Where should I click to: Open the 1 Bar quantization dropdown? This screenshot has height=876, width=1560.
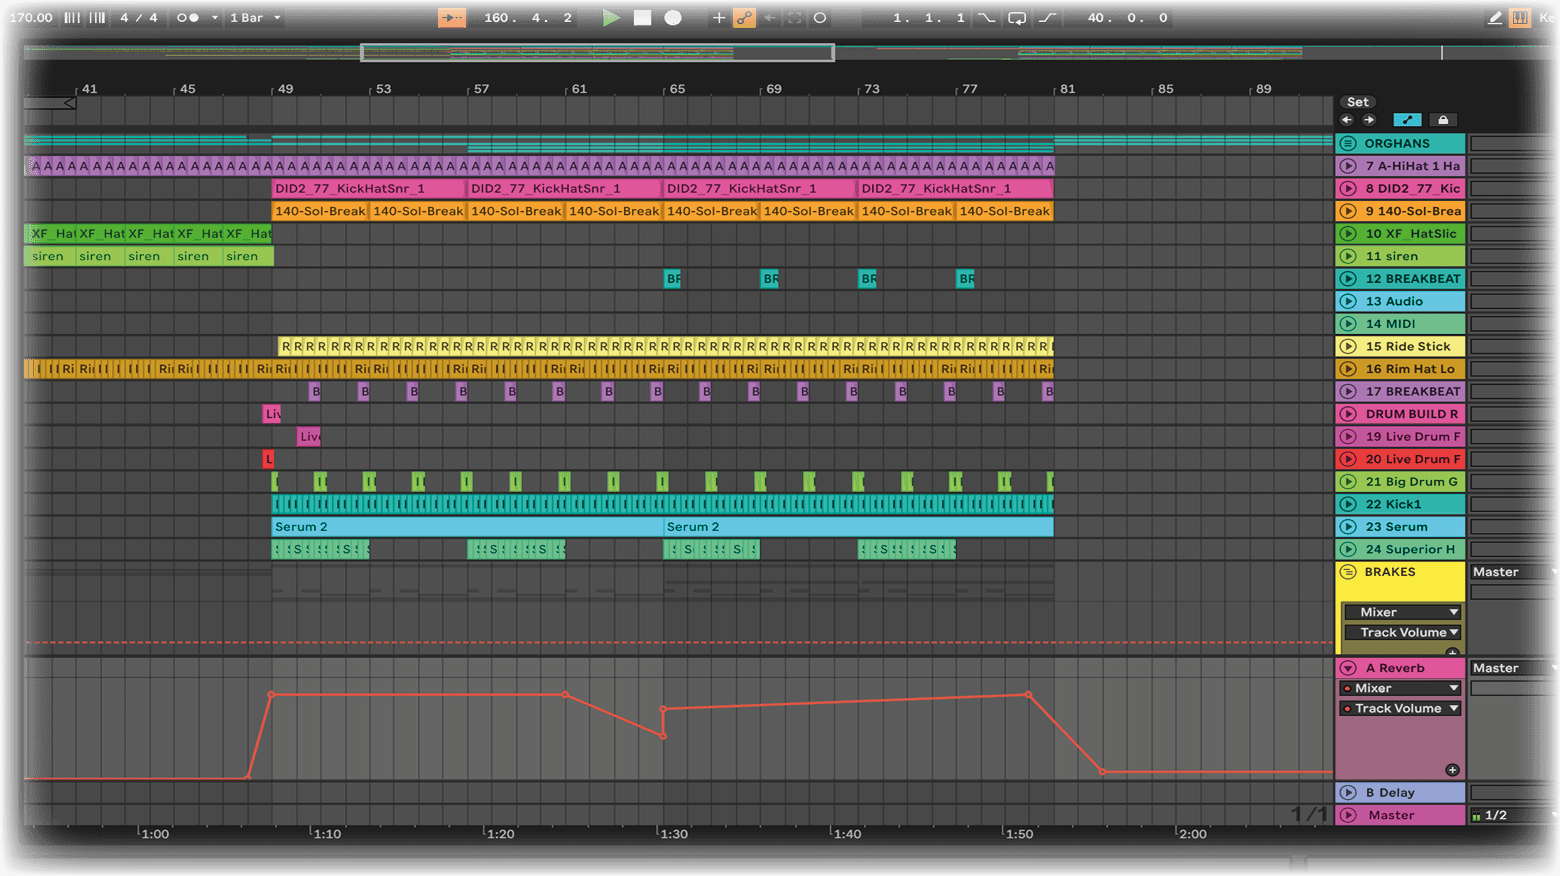(x=255, y=18)
